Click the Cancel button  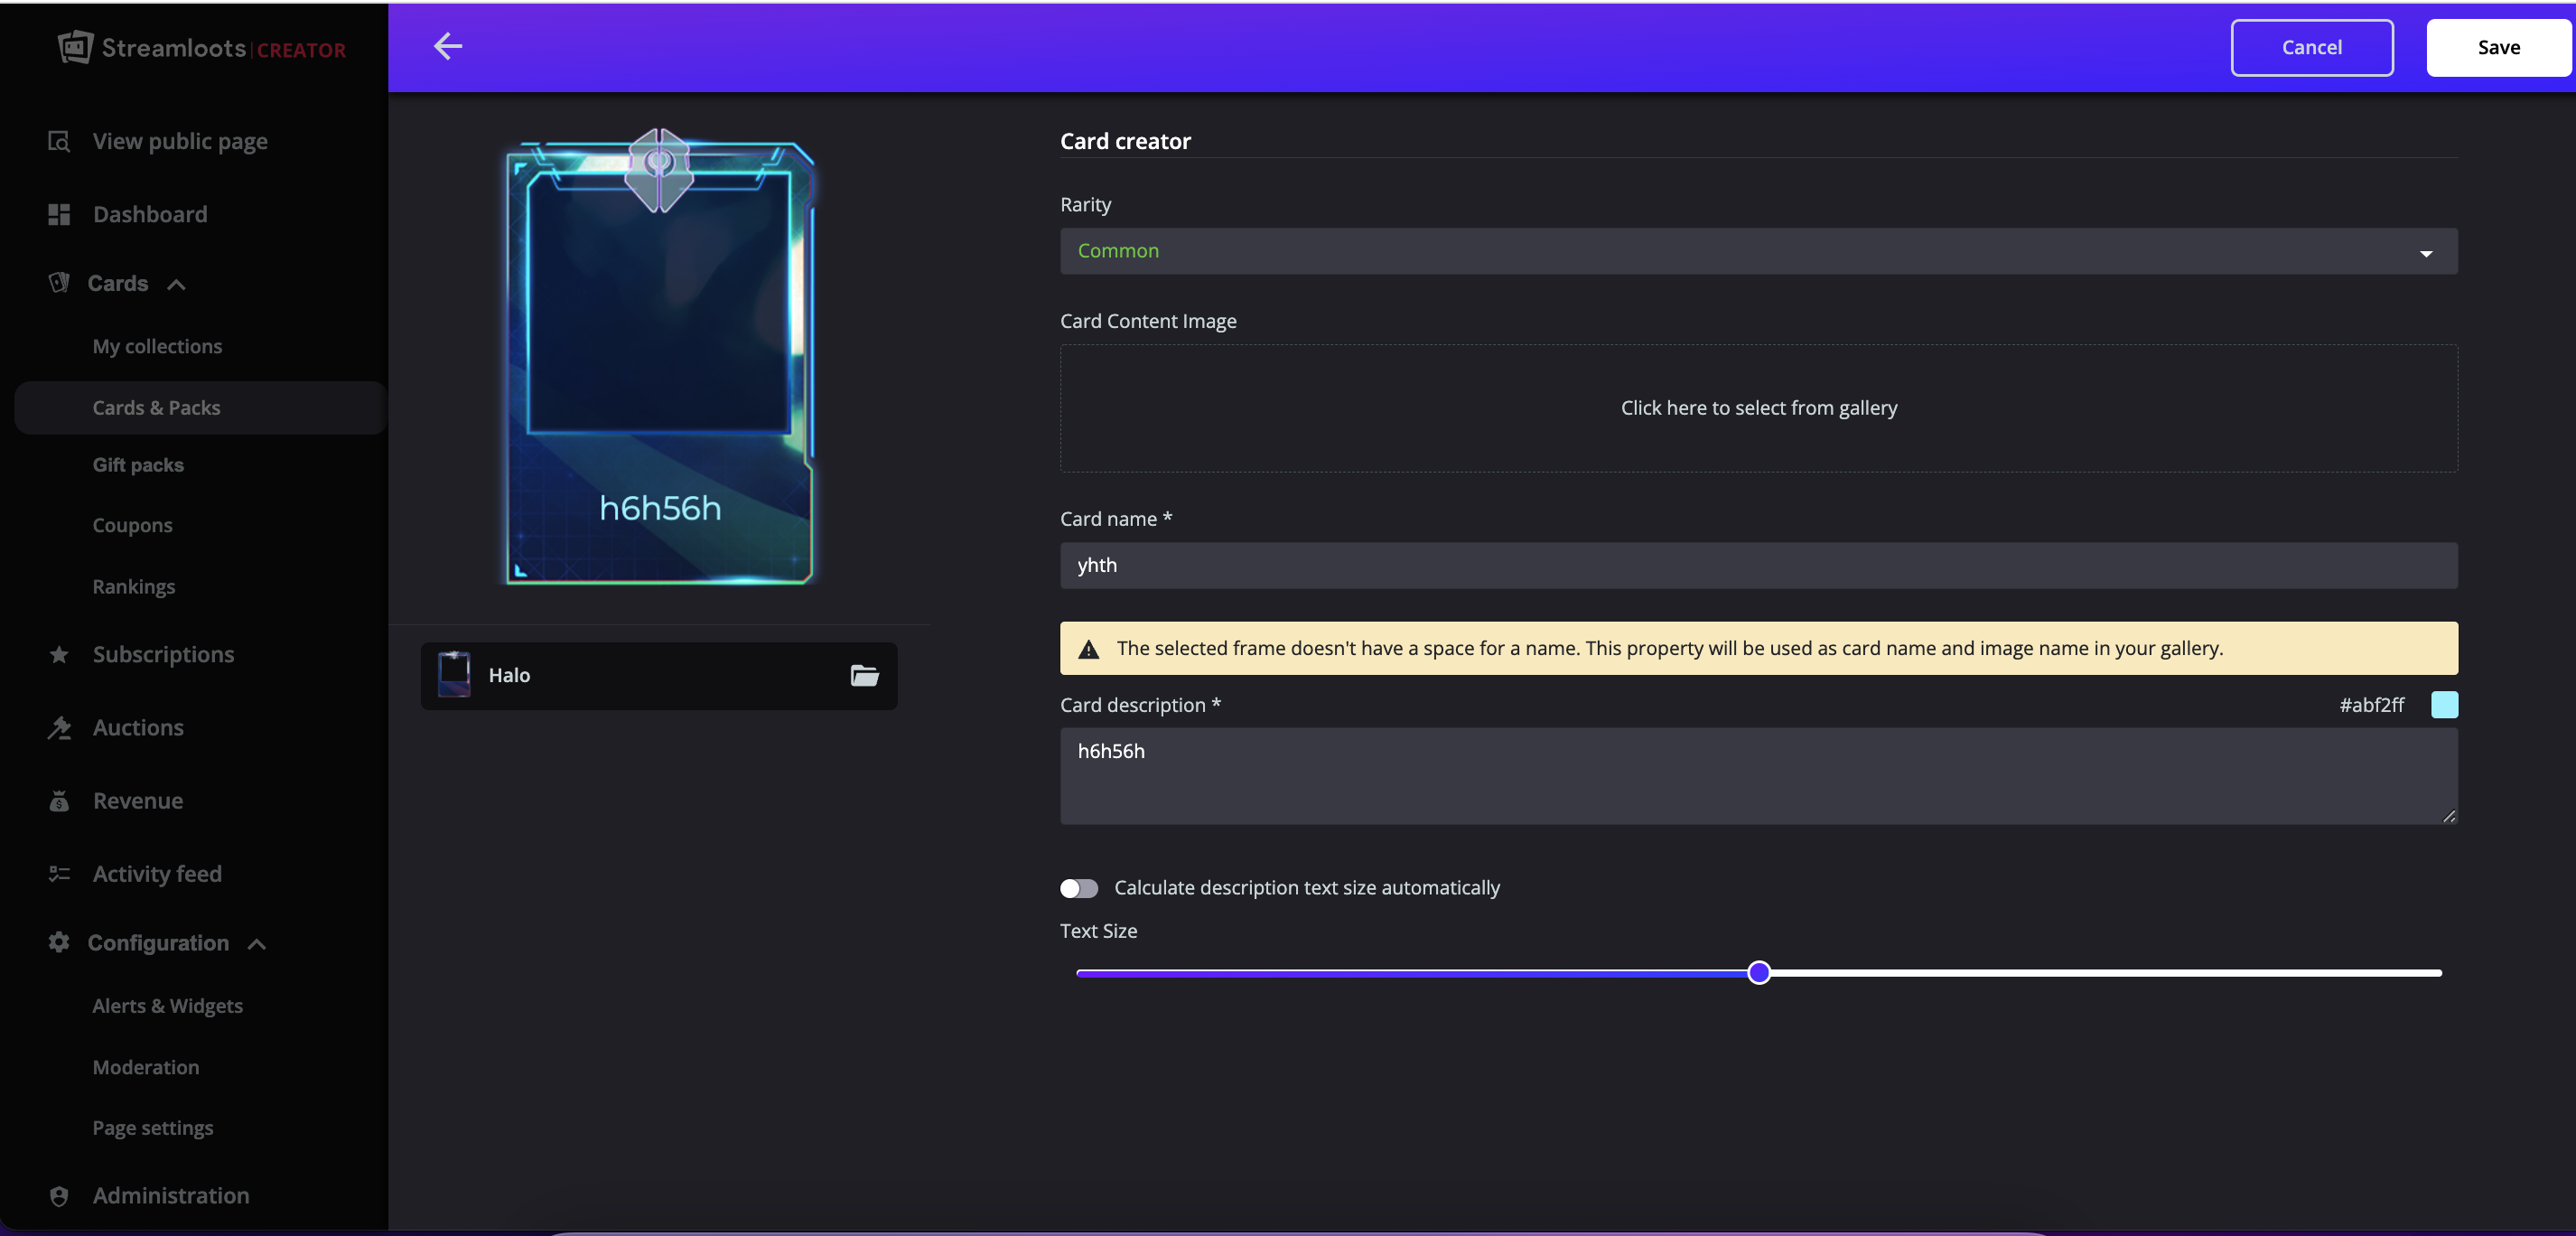[x=2311, y=47]
